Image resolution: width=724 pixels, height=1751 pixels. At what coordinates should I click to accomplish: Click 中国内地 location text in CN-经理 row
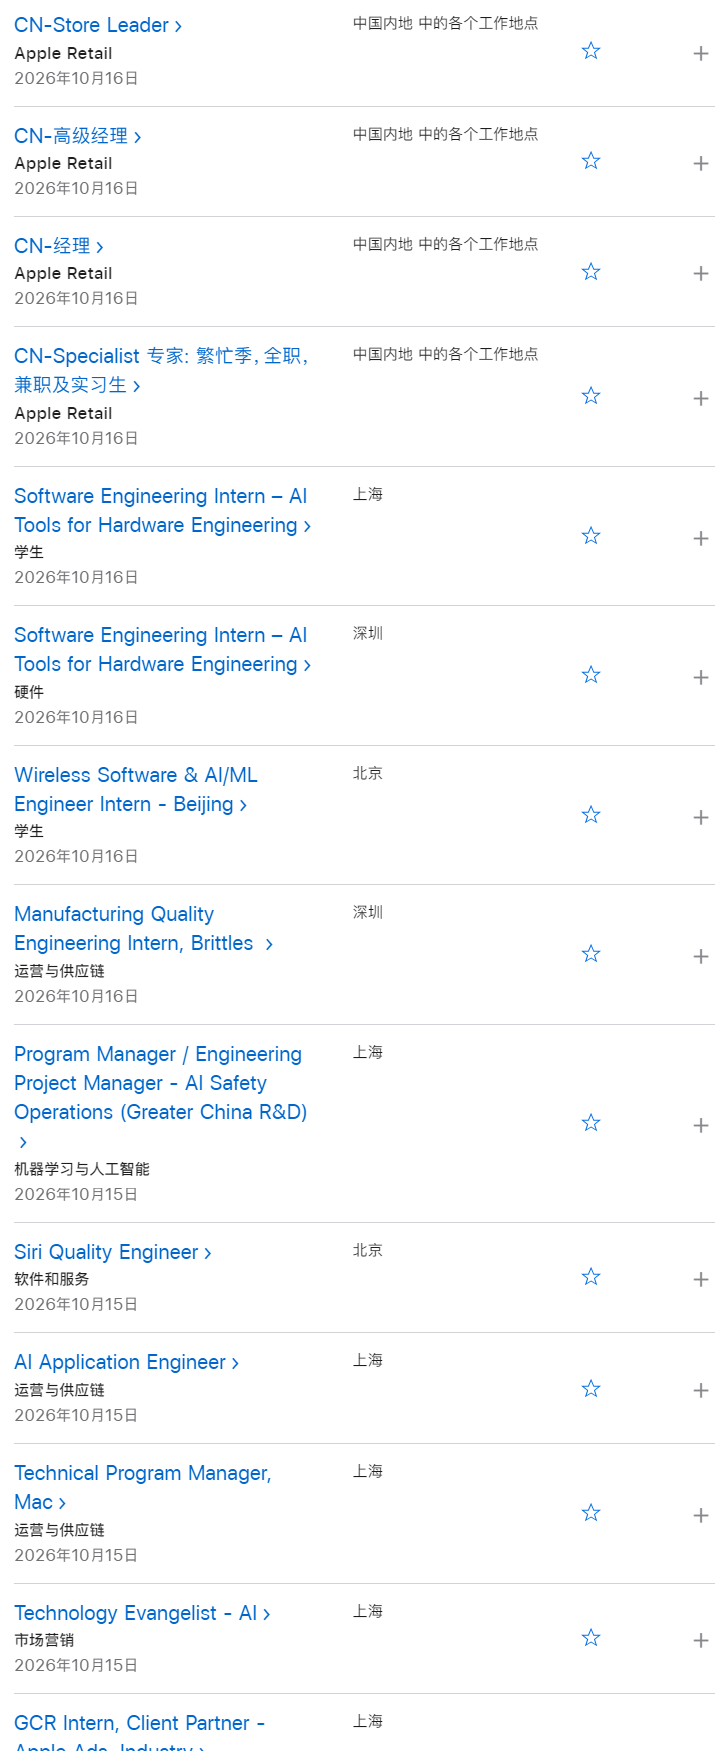click(446, 244)
